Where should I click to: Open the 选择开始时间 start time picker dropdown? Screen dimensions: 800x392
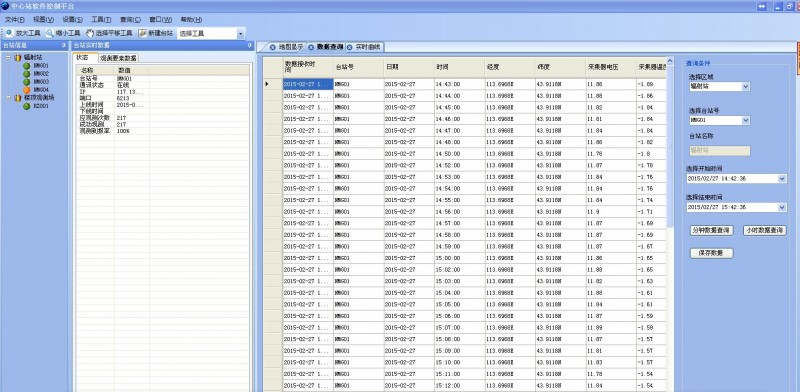pyautogui.click(x=782, y=179)
